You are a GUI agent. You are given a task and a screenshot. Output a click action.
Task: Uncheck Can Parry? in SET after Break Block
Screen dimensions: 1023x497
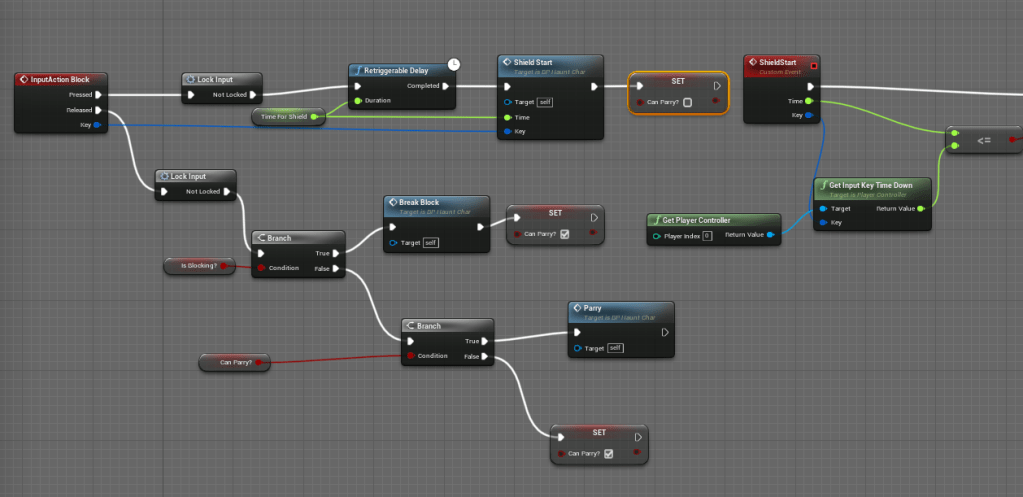tap(565, 234)
